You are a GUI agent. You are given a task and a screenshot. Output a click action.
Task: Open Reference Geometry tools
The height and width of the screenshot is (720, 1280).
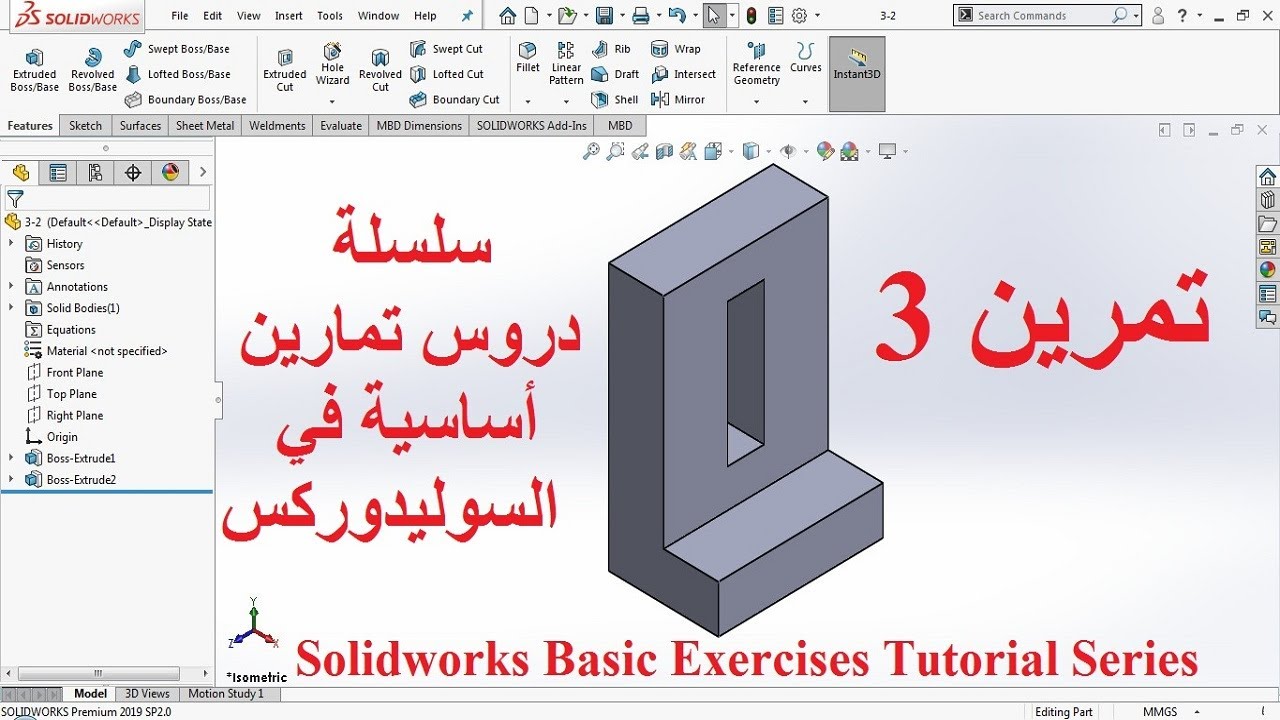pyautogui.click(x=756, y=64)
